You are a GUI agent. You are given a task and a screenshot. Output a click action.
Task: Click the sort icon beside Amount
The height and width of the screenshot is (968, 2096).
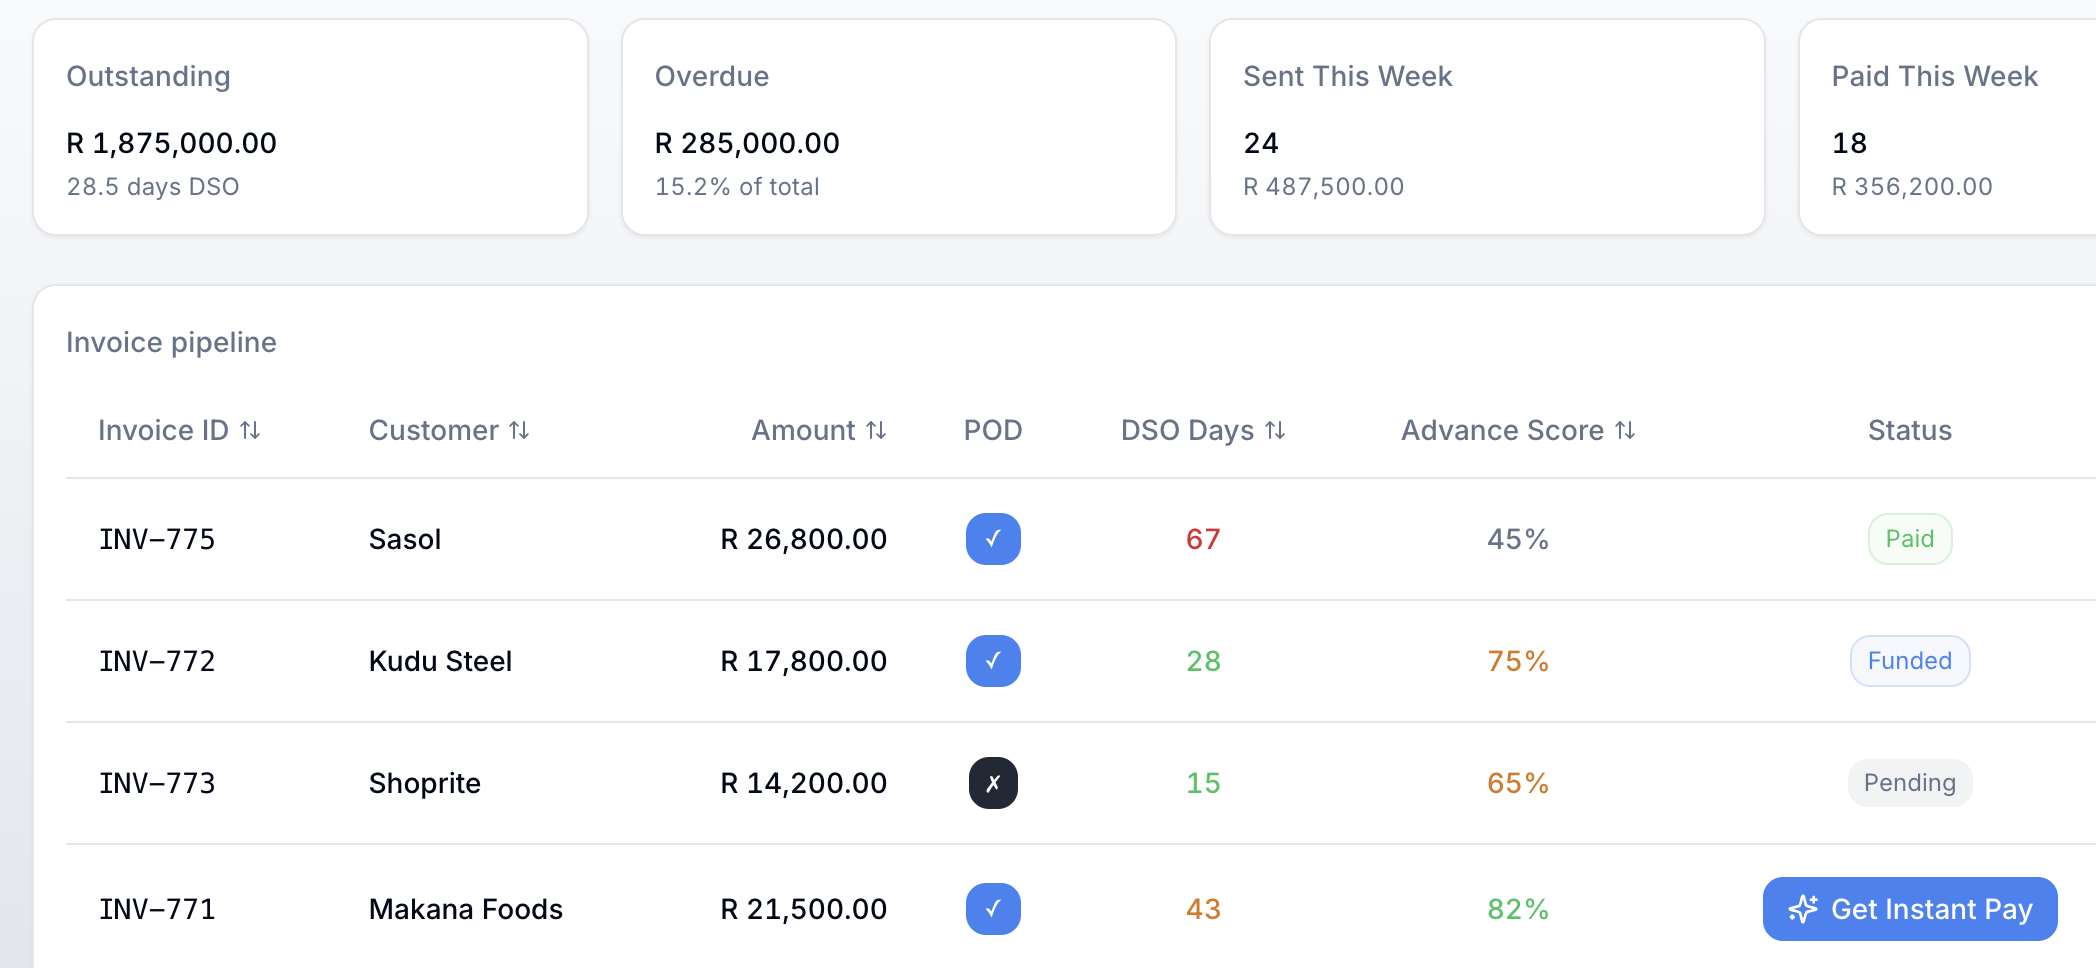[877, 430]
